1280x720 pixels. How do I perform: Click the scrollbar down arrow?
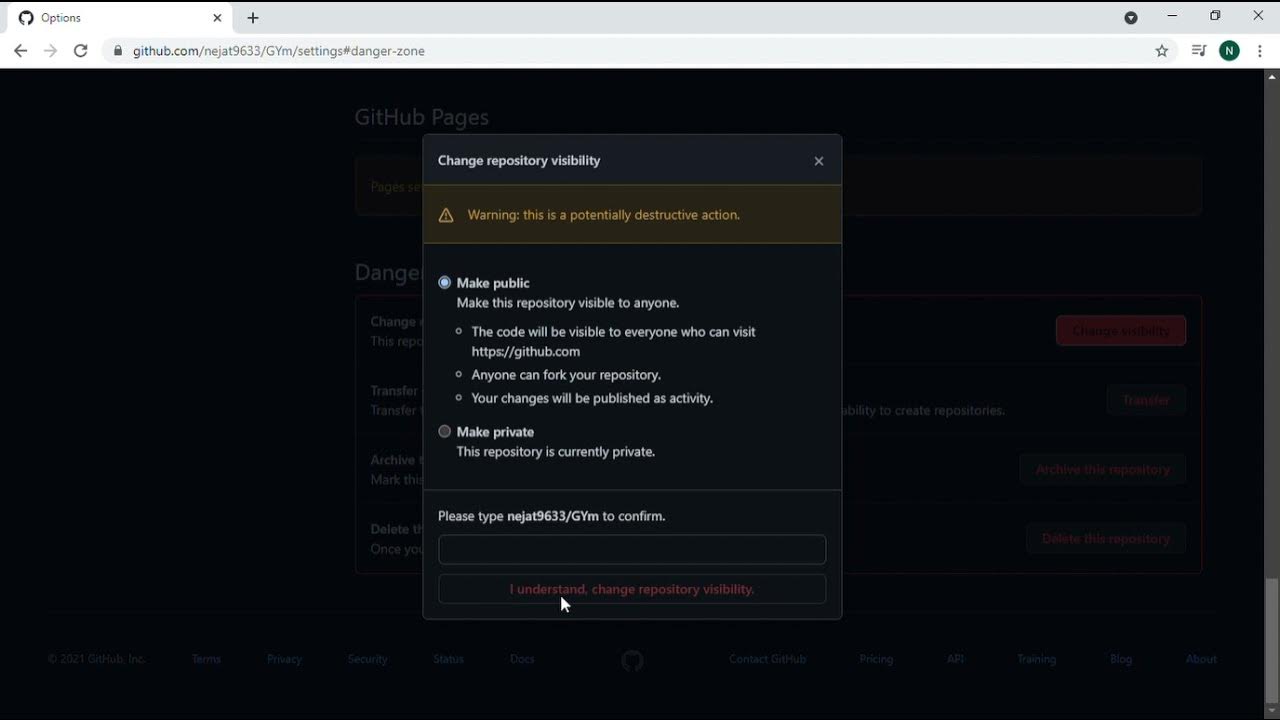click(1272, 711)
